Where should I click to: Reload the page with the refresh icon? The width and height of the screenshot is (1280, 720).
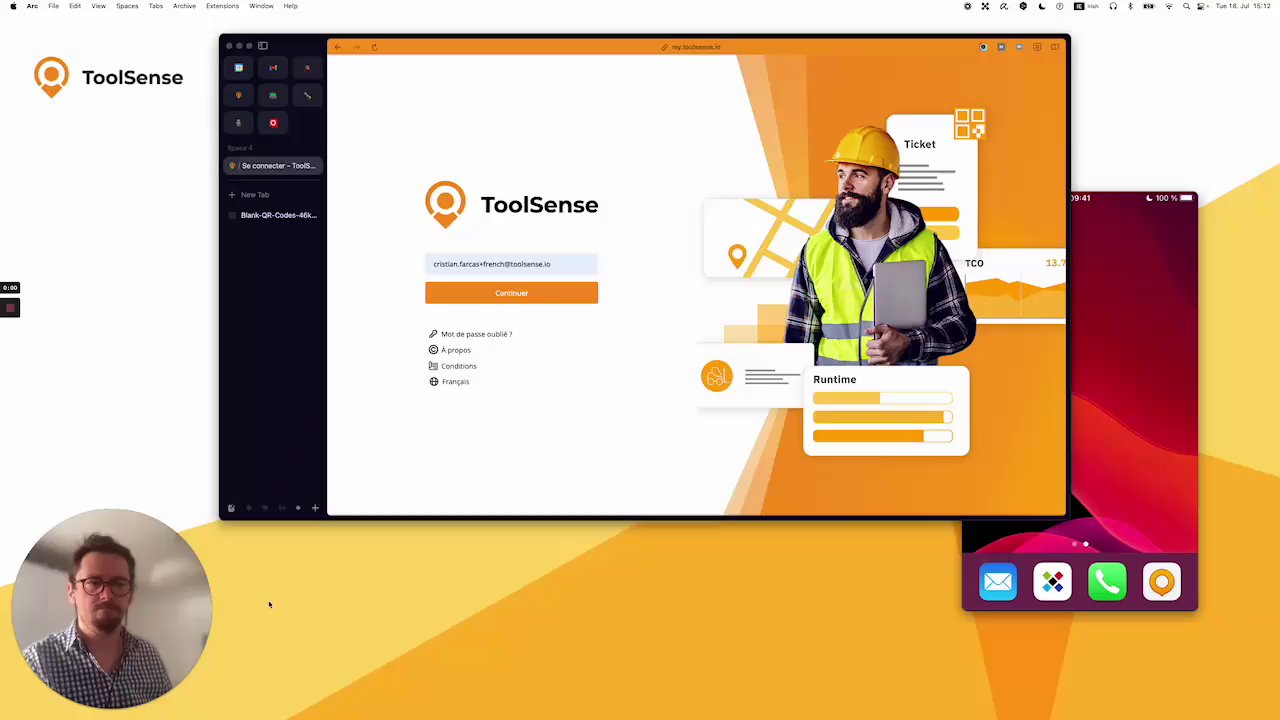[374, 47]
